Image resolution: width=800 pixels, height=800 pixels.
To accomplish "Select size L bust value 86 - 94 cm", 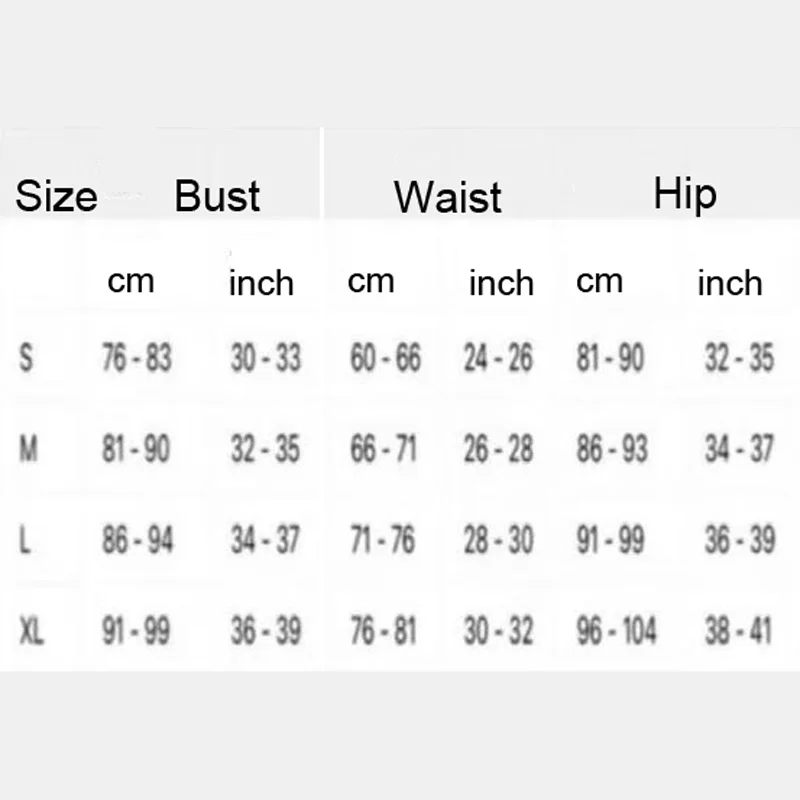I will pyautogui.click(x=137, y=541).
